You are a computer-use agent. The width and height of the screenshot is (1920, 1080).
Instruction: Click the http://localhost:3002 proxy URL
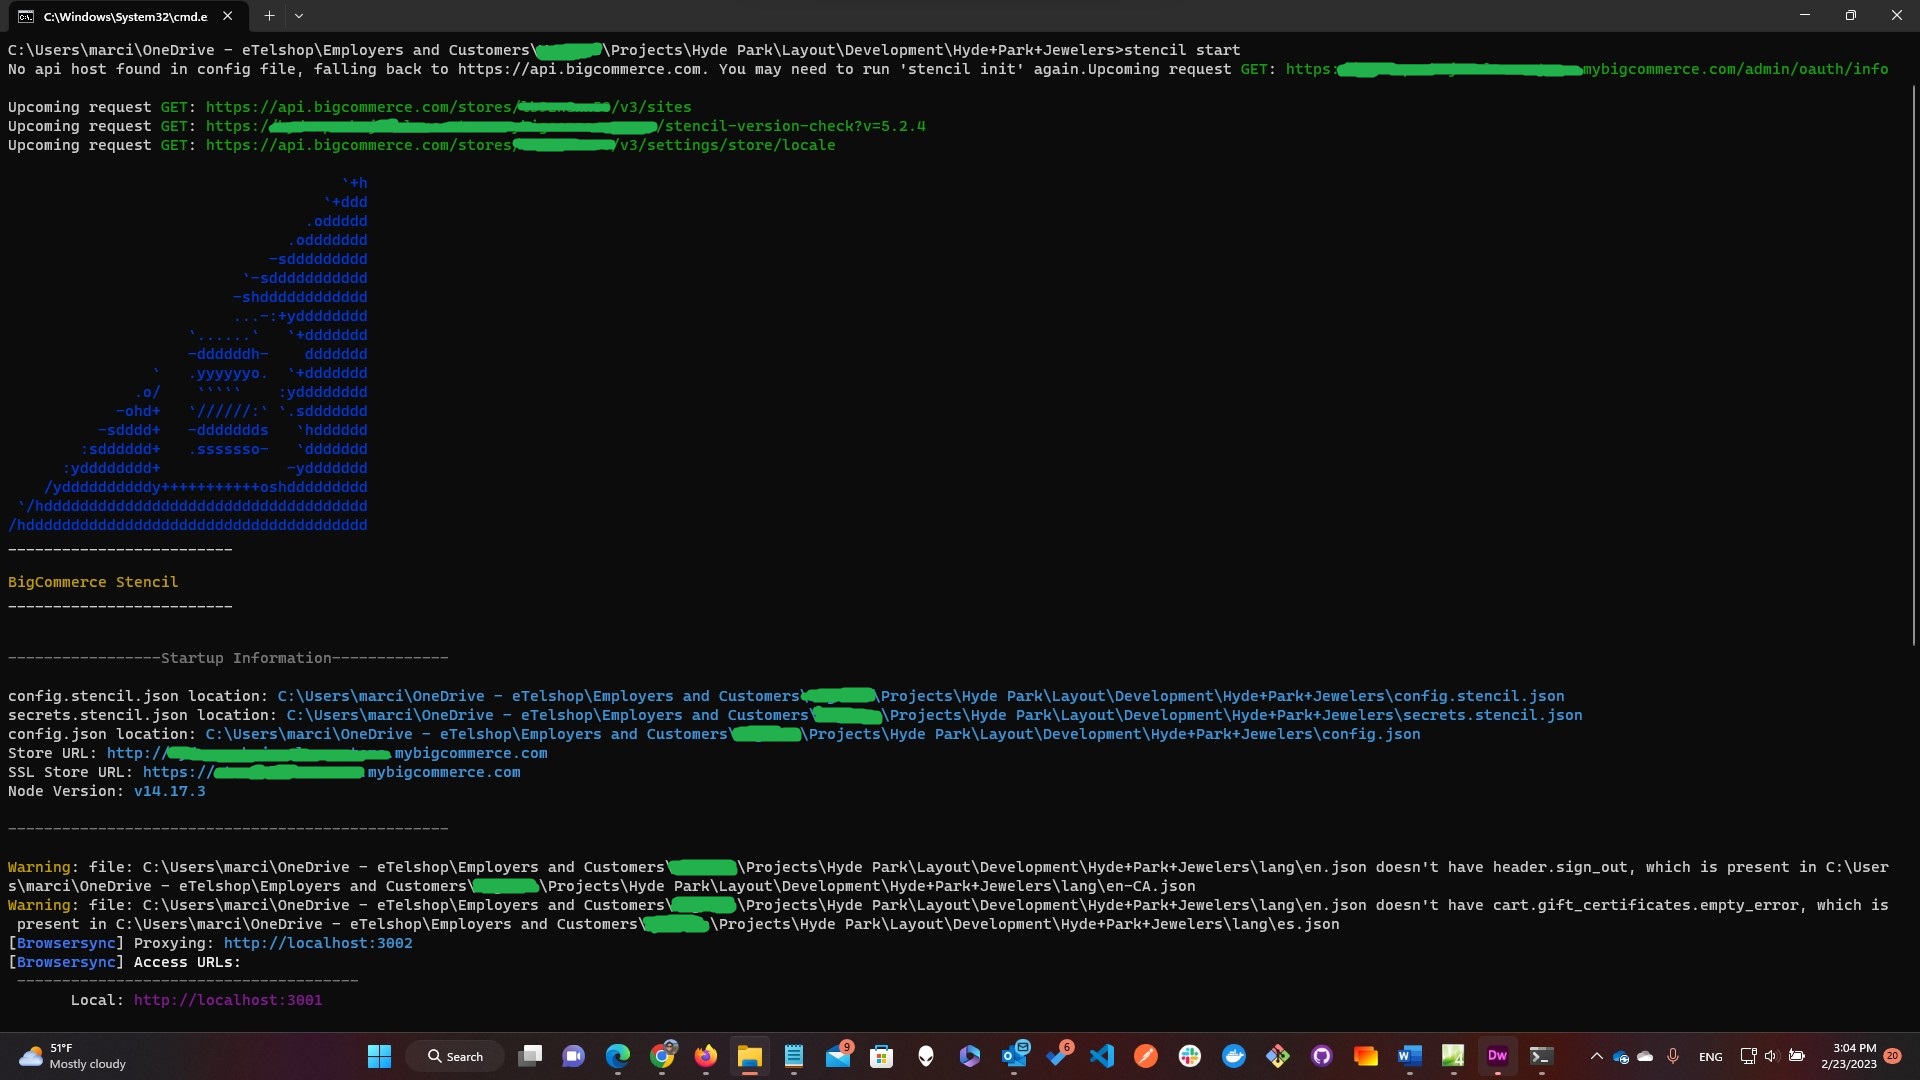coord(318,943)
